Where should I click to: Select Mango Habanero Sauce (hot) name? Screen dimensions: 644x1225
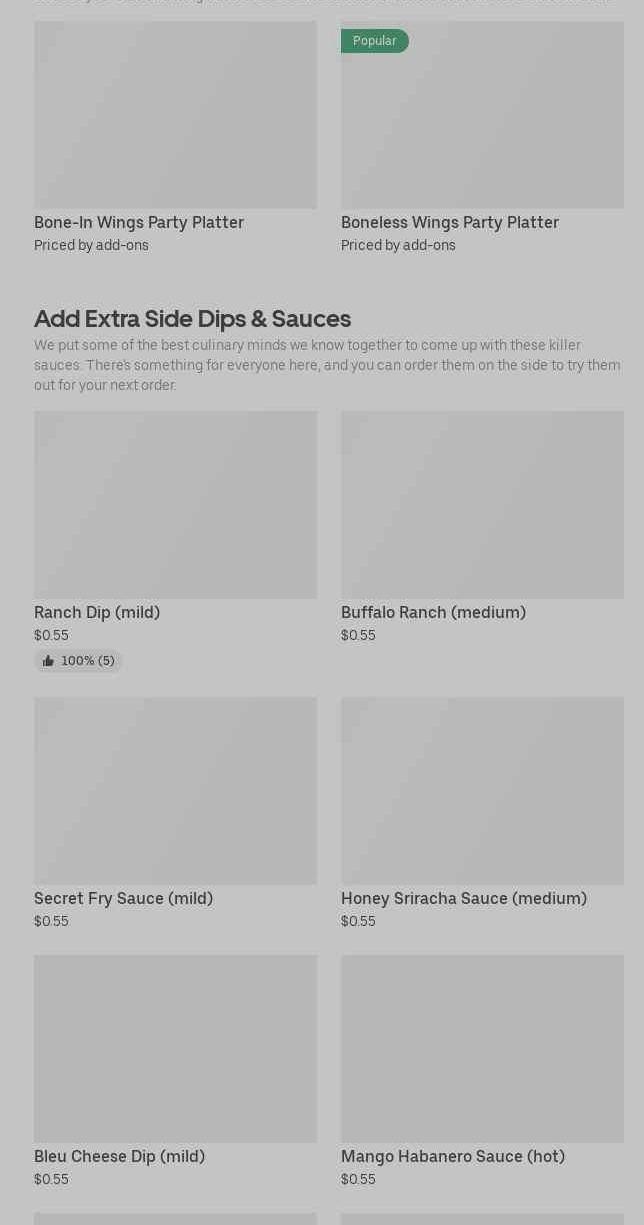453,1156
